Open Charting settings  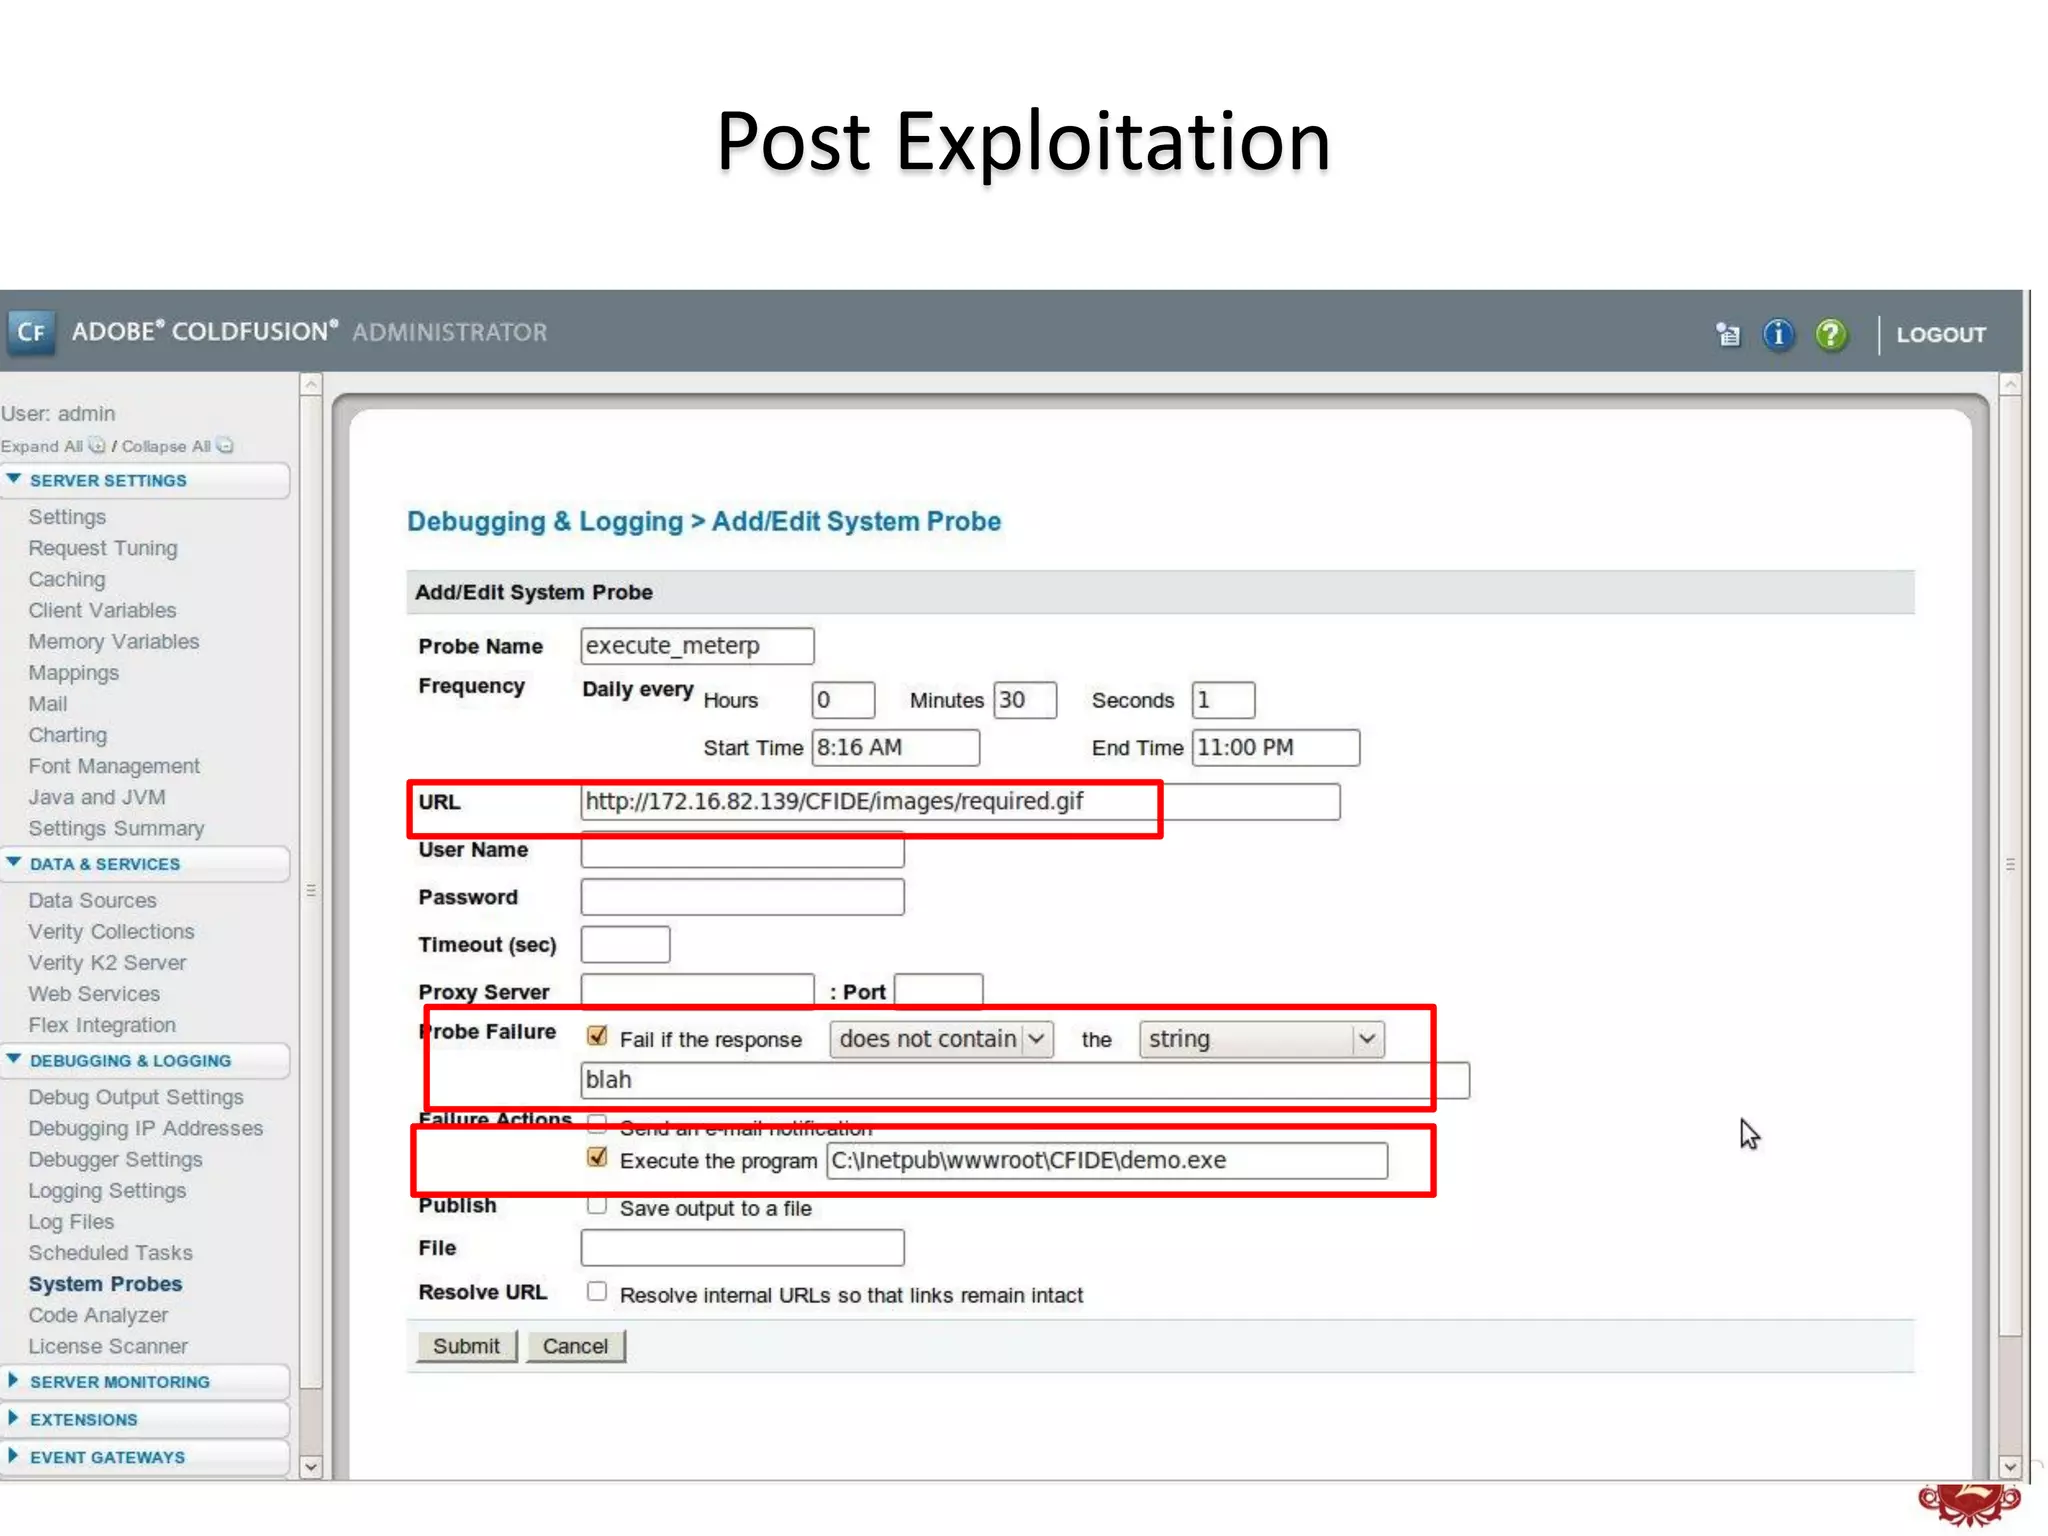click(68, 734)
